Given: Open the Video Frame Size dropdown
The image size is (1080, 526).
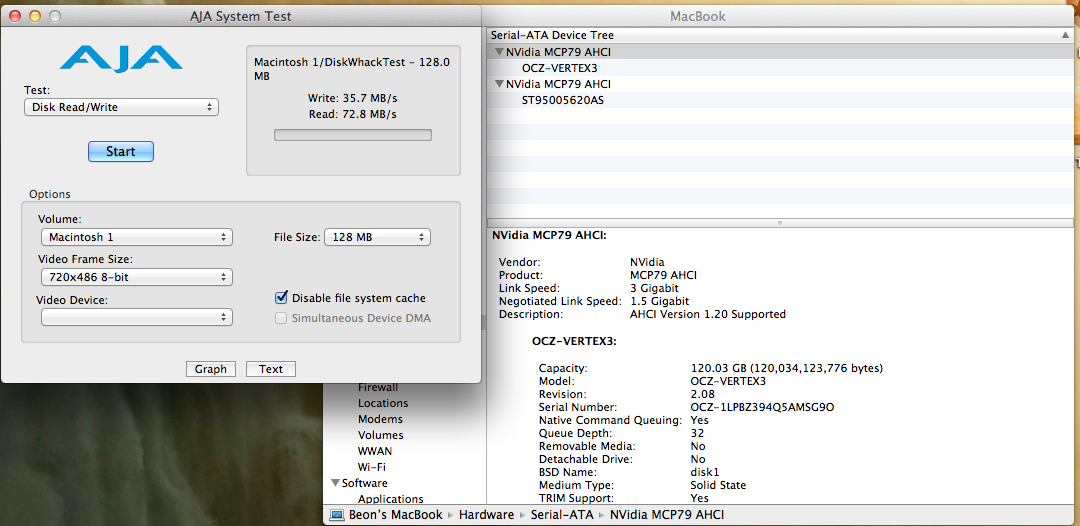Looking at the screenshot, I should click(136, 277).
